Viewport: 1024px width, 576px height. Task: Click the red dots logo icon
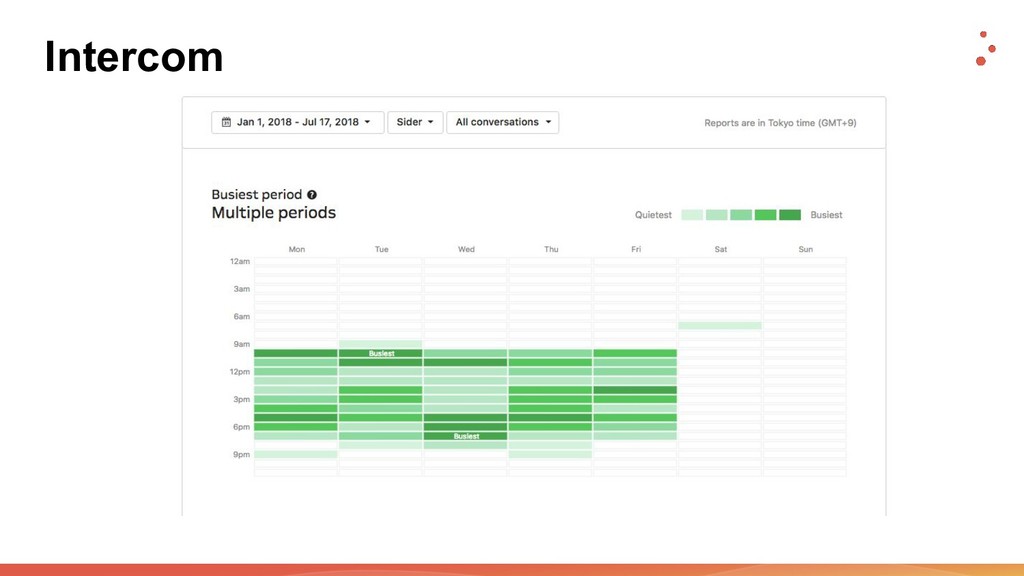pos(985,48)
